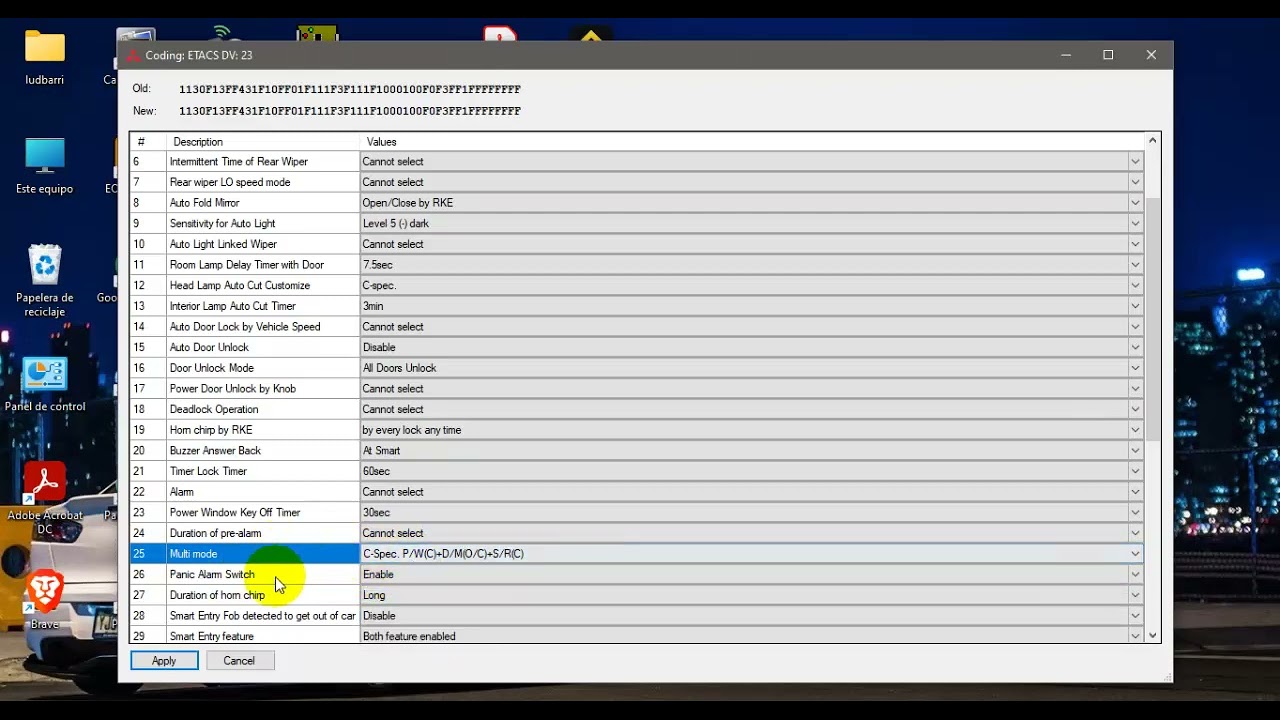Expand Auto Fold Mirror value dropdown
Screen dimensions: 1280x720
[1135, 203]
